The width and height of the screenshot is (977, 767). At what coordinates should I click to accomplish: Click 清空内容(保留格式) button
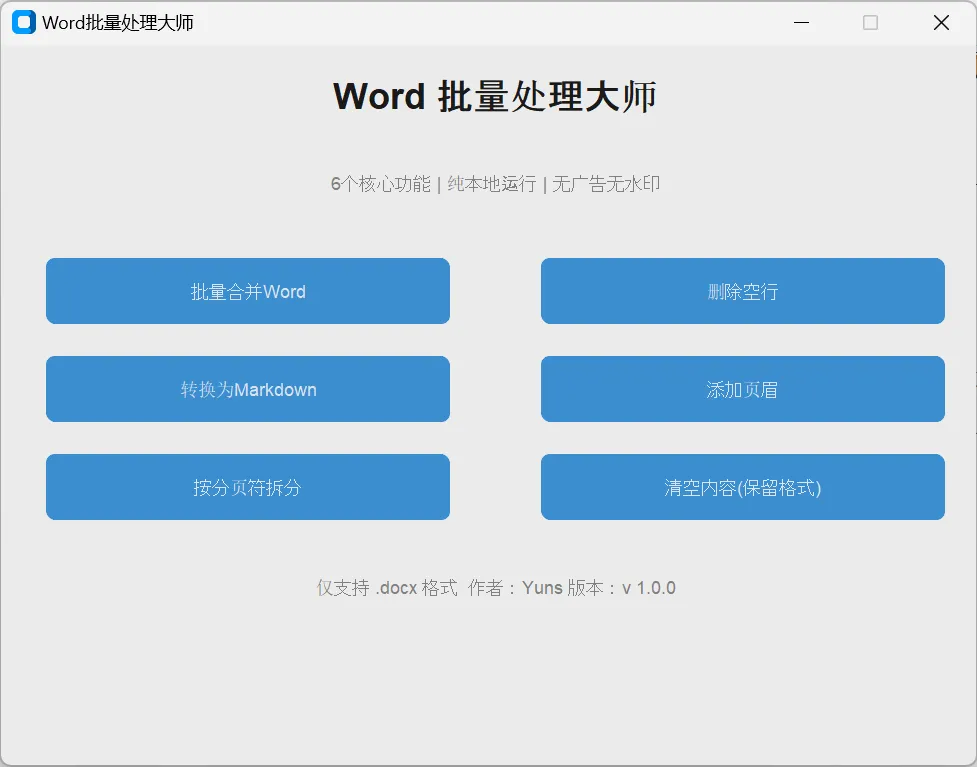743,487
